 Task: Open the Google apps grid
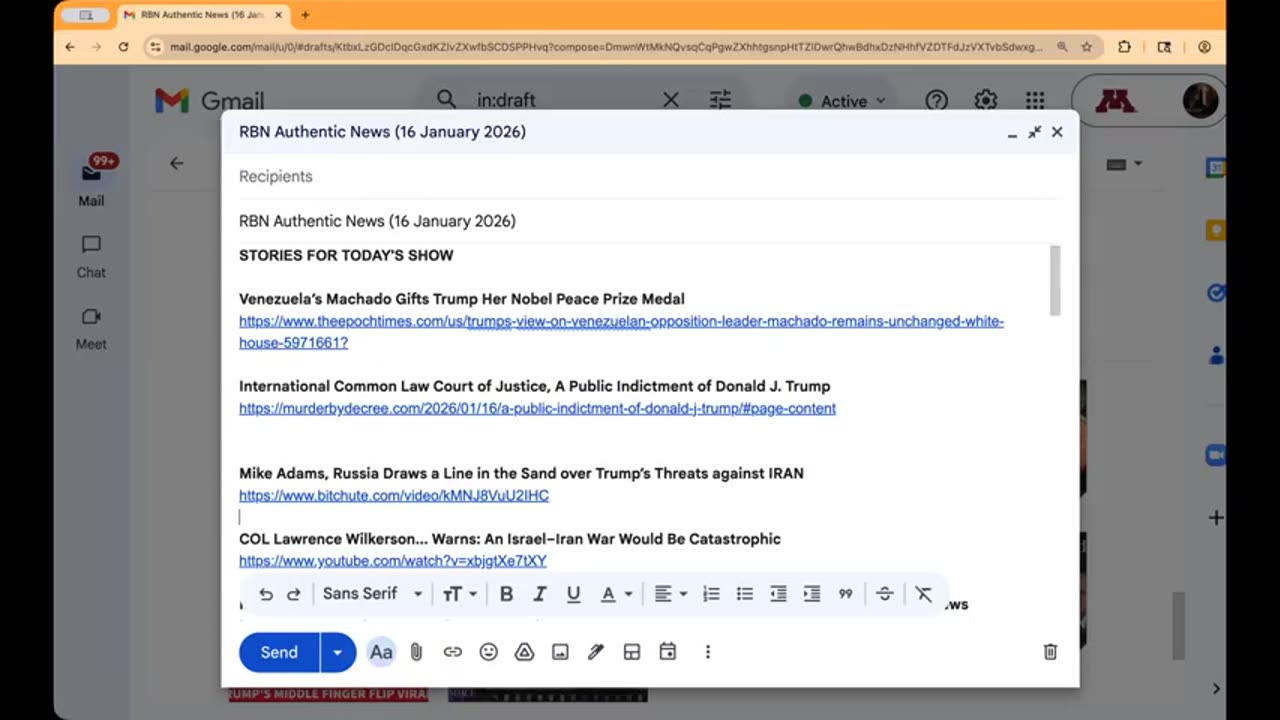pyautogui.click(x=1035, y=100)
